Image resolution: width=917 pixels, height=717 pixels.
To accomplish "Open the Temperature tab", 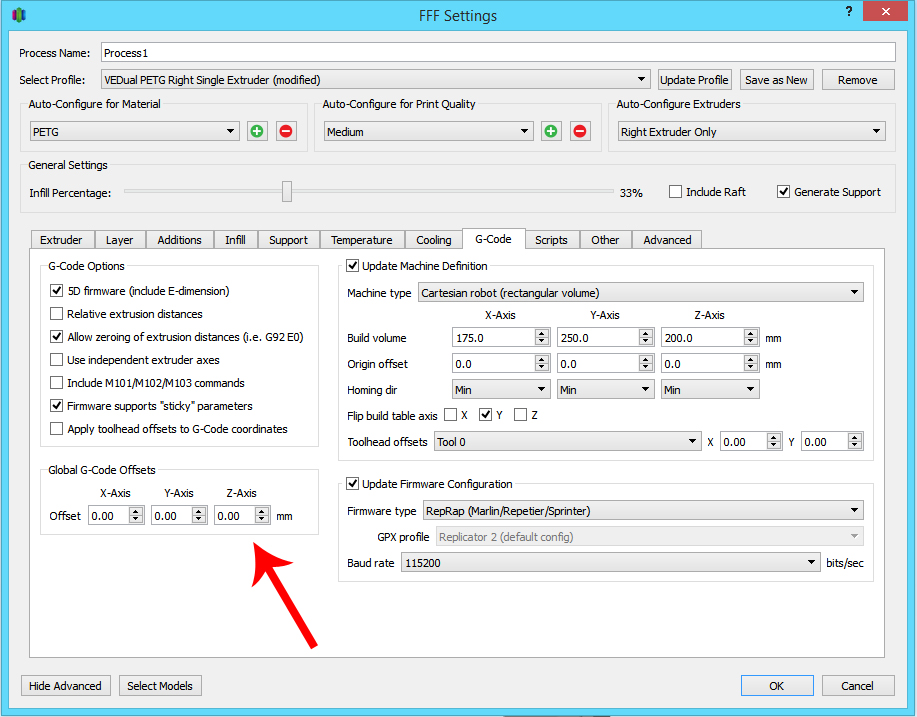I will click(361, 240).
